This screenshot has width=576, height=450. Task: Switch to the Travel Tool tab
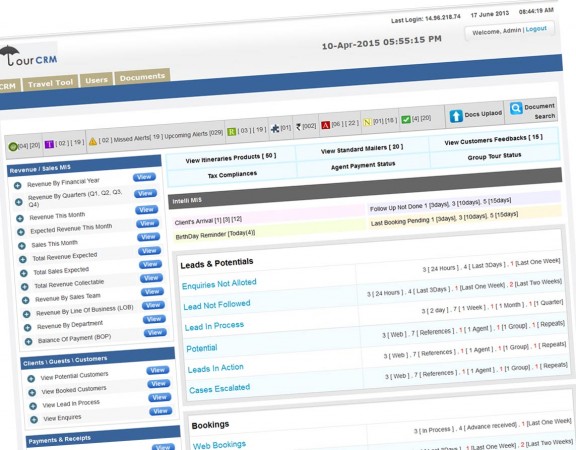pos(50,83)
